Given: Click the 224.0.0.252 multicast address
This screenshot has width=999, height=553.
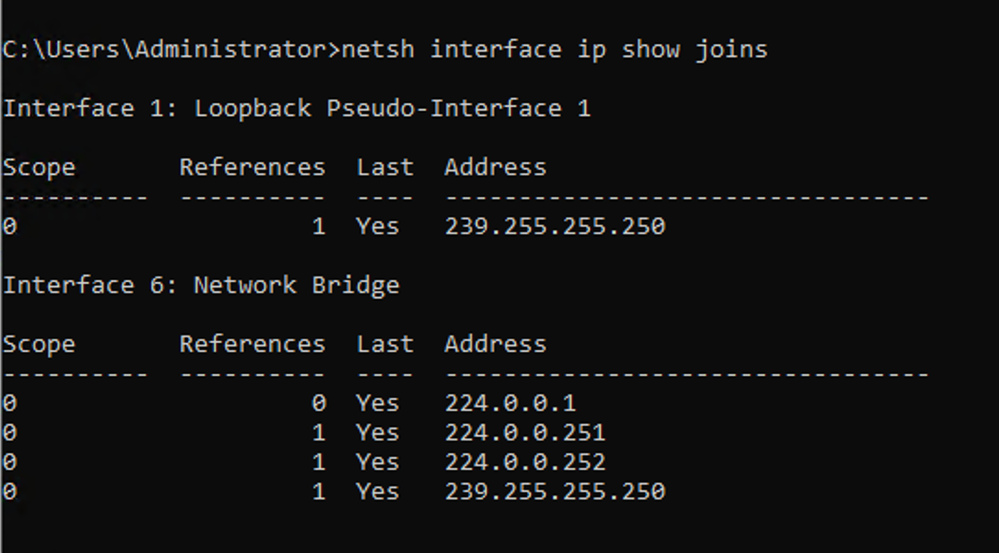Looking at the screenshot, I should pos(525,462).
